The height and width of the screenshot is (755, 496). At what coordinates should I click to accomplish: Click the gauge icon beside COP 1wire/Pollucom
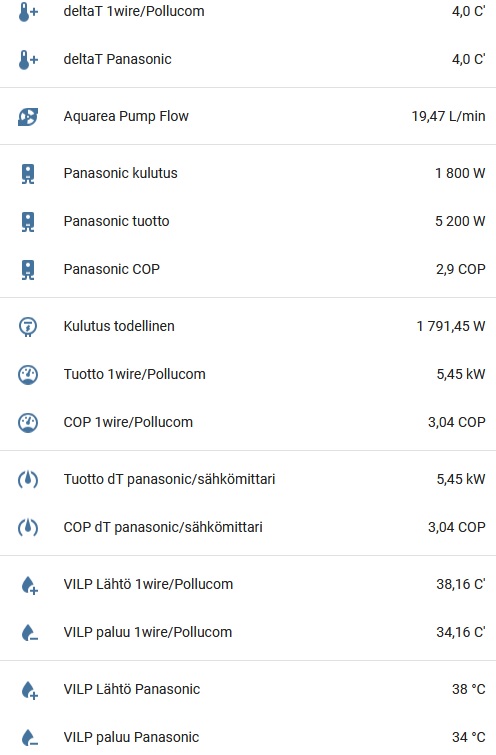(x=28, y=423)
